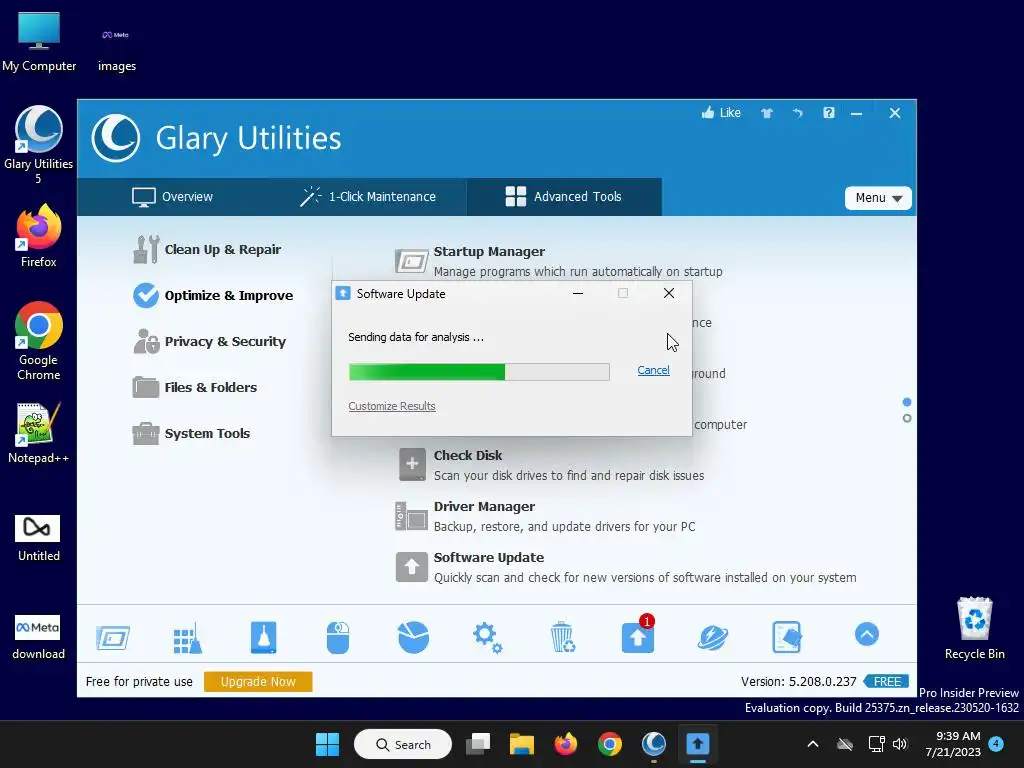1024x768 pixels.
Task: Show hidden system tray icons
Action: [x=813, y=744]
